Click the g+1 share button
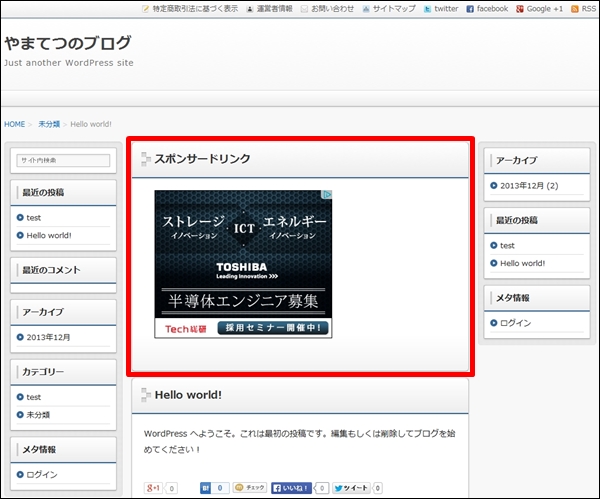Image resolution: width=600 pixels, height=499 pixels. pyautogui.click(x=154, y=488)
